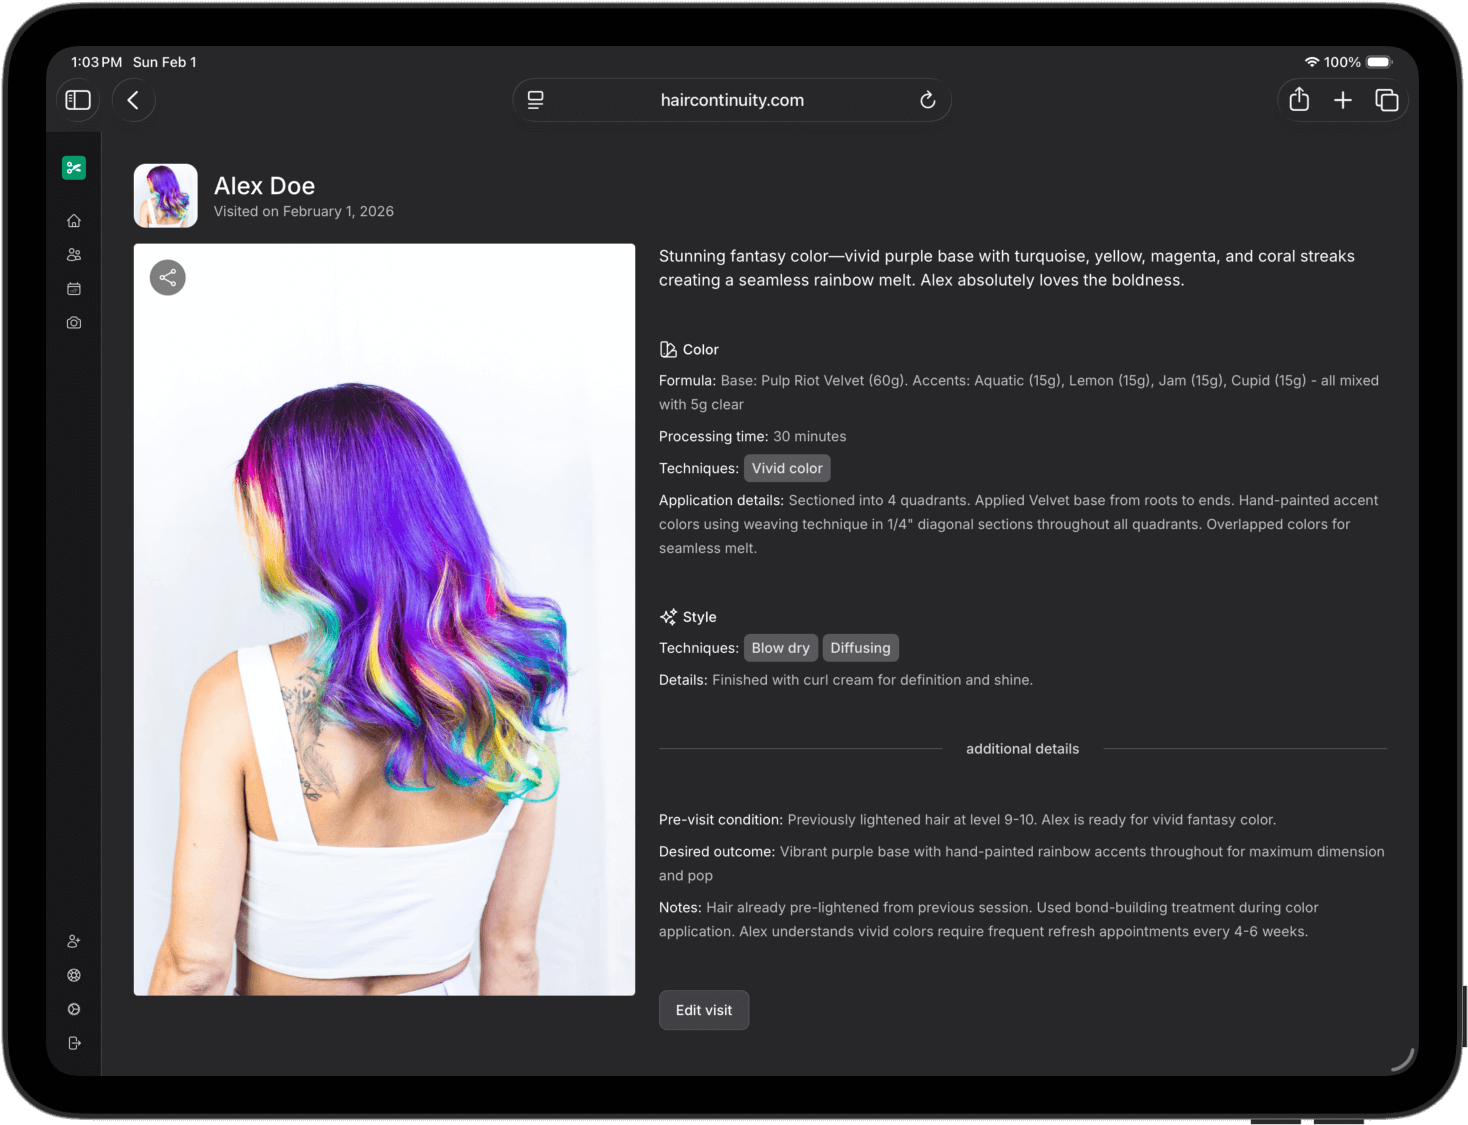Click the Edit visit button
The image size is (1468, 1125).
coord(703,1010)
